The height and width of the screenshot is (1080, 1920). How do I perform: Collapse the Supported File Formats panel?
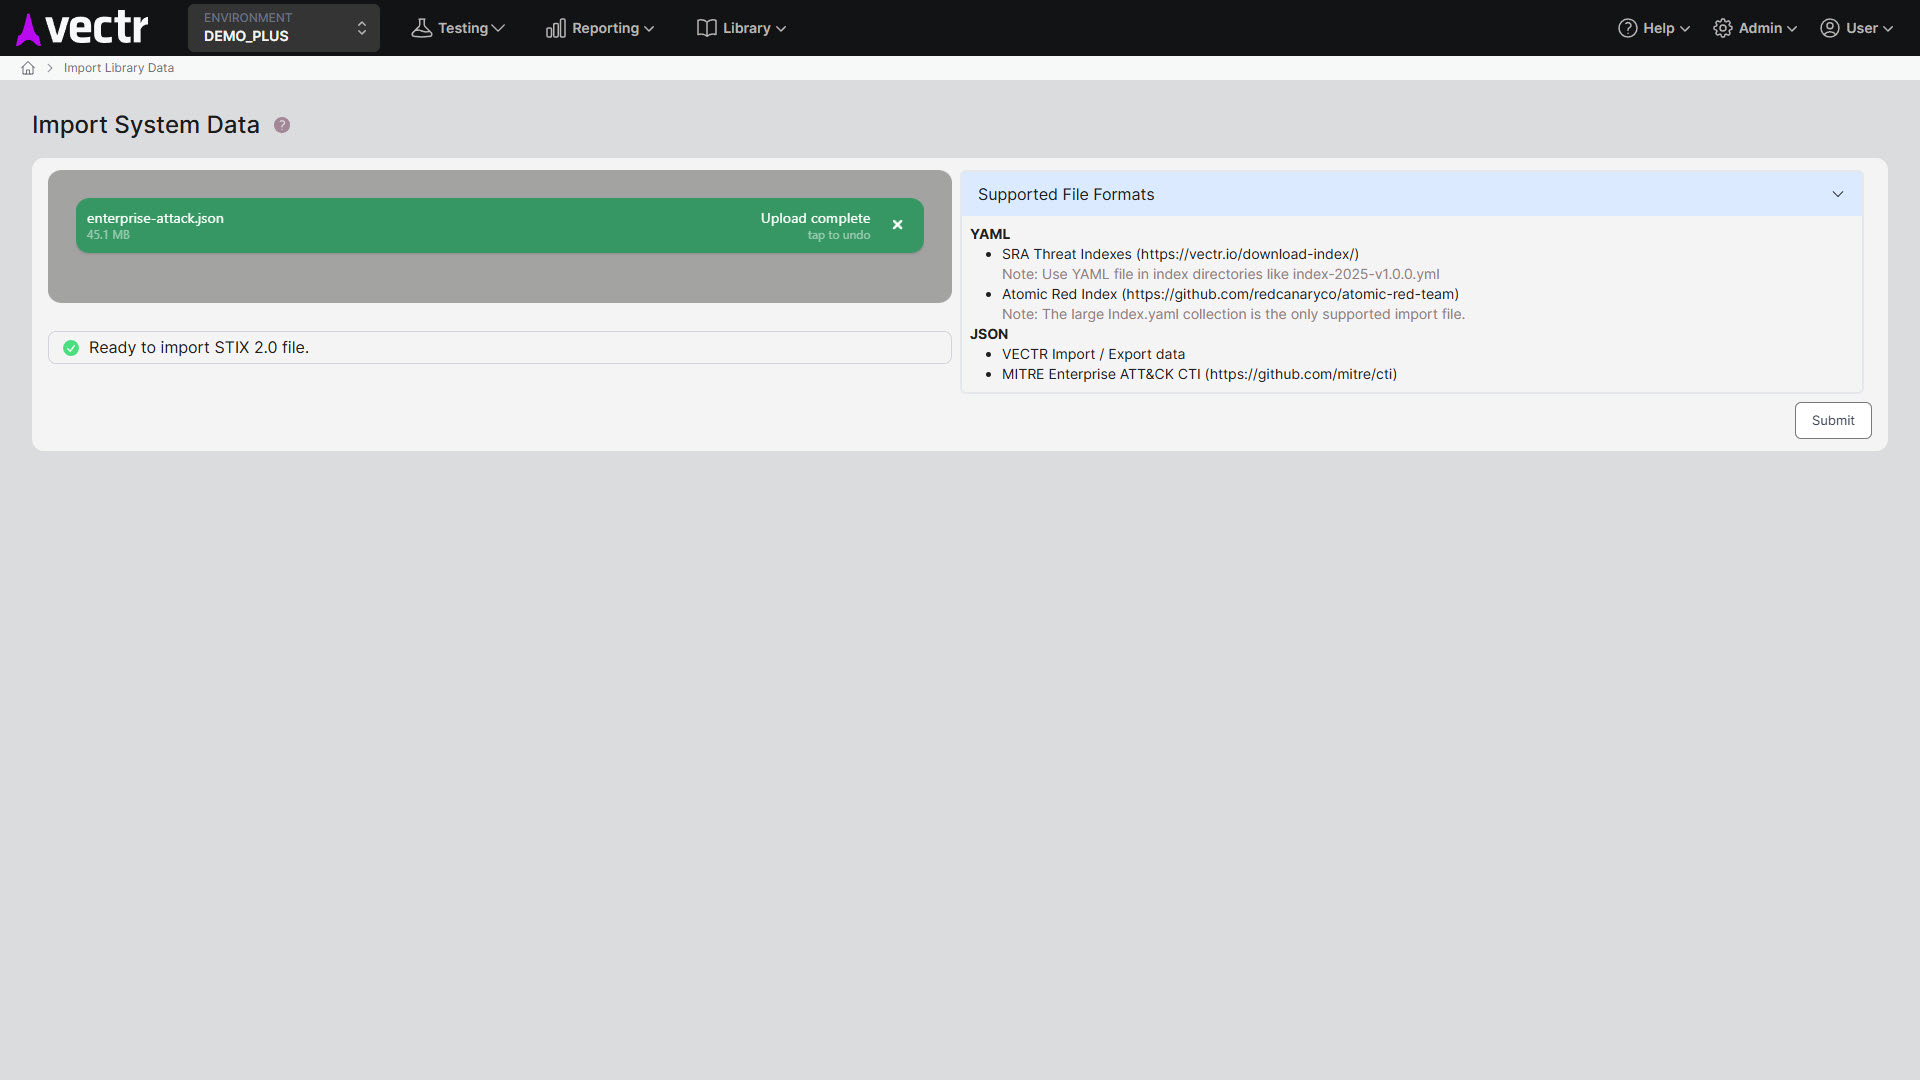[1837, 194]
